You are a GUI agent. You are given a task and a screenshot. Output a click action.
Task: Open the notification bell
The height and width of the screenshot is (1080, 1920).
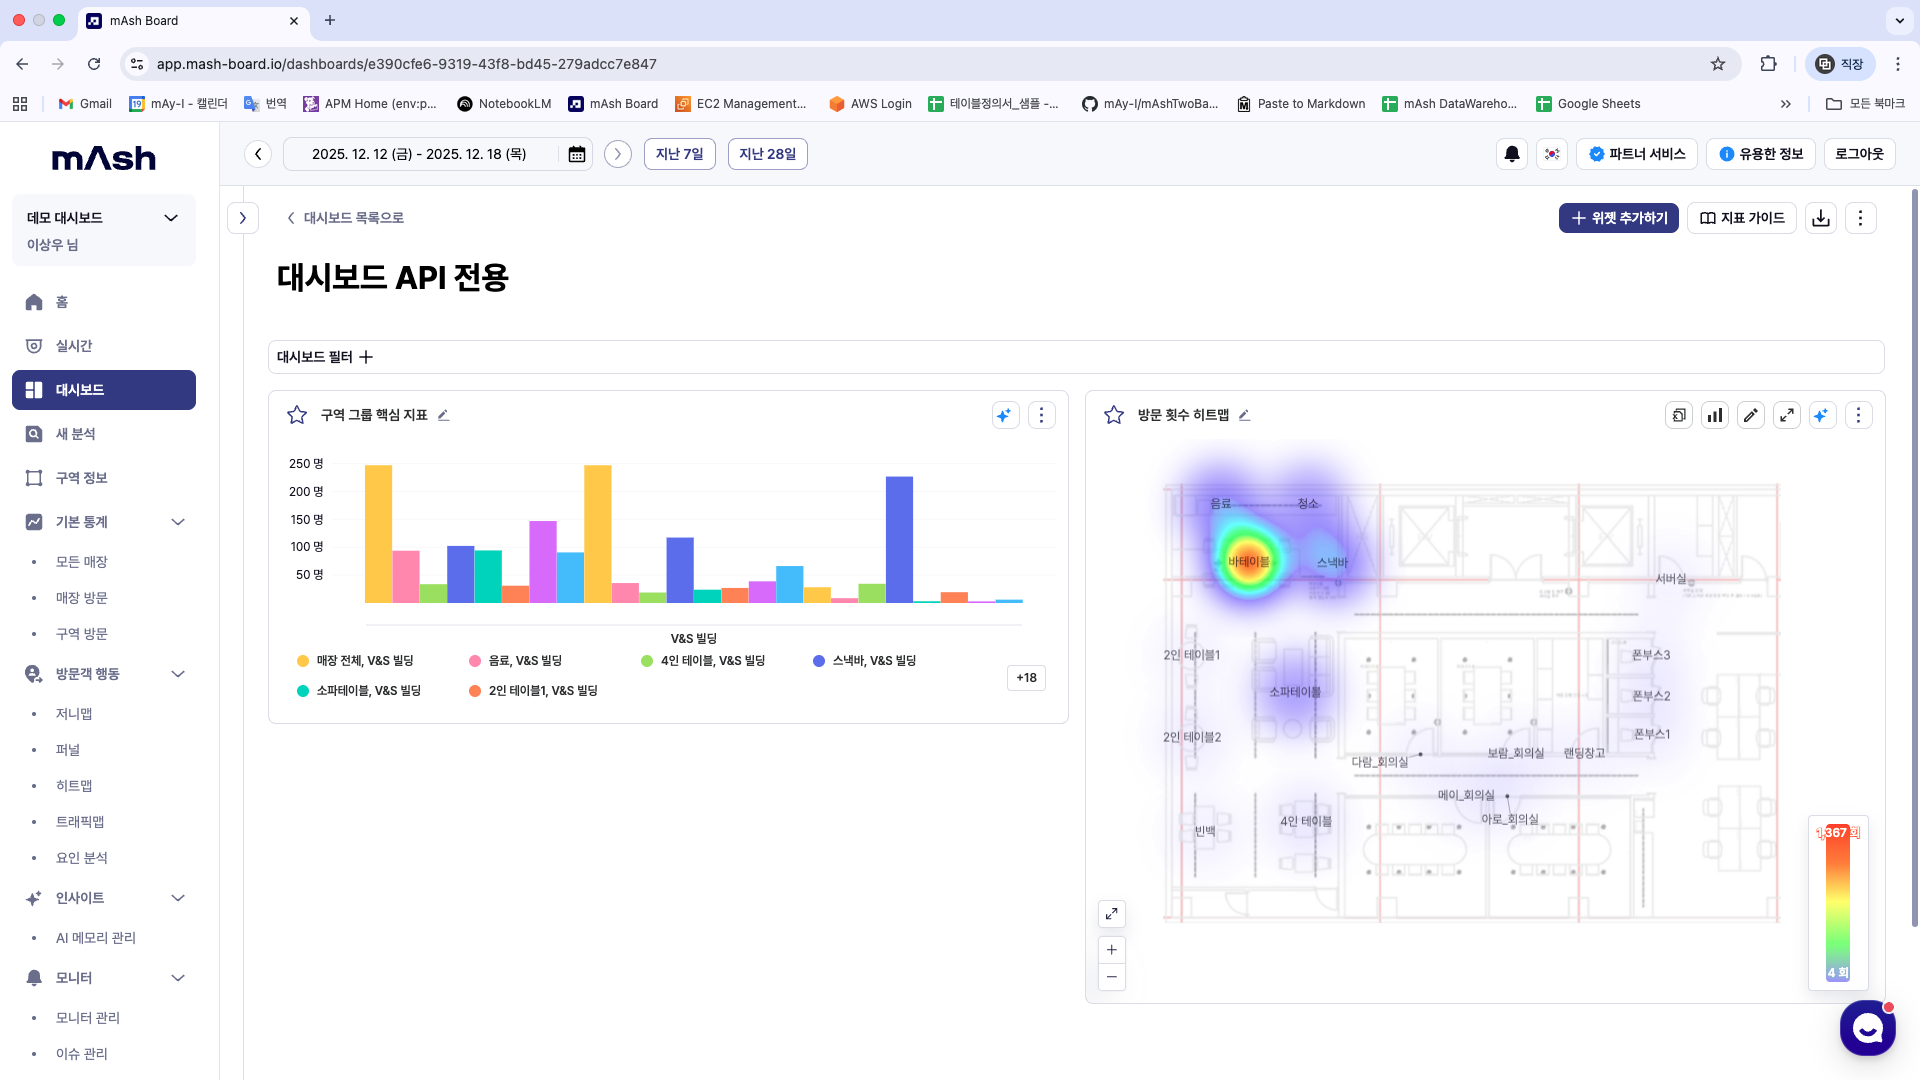[x=1511, y=154]
